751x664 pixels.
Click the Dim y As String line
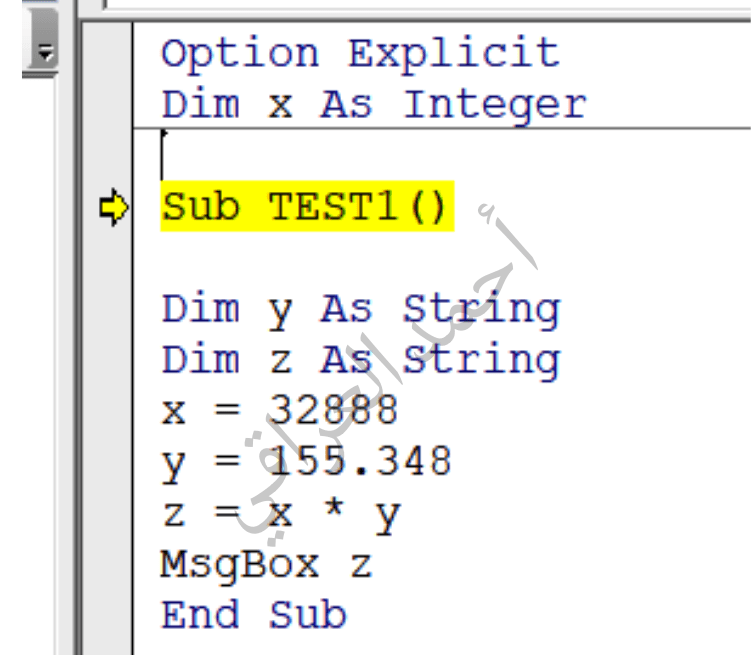(360, 310)
